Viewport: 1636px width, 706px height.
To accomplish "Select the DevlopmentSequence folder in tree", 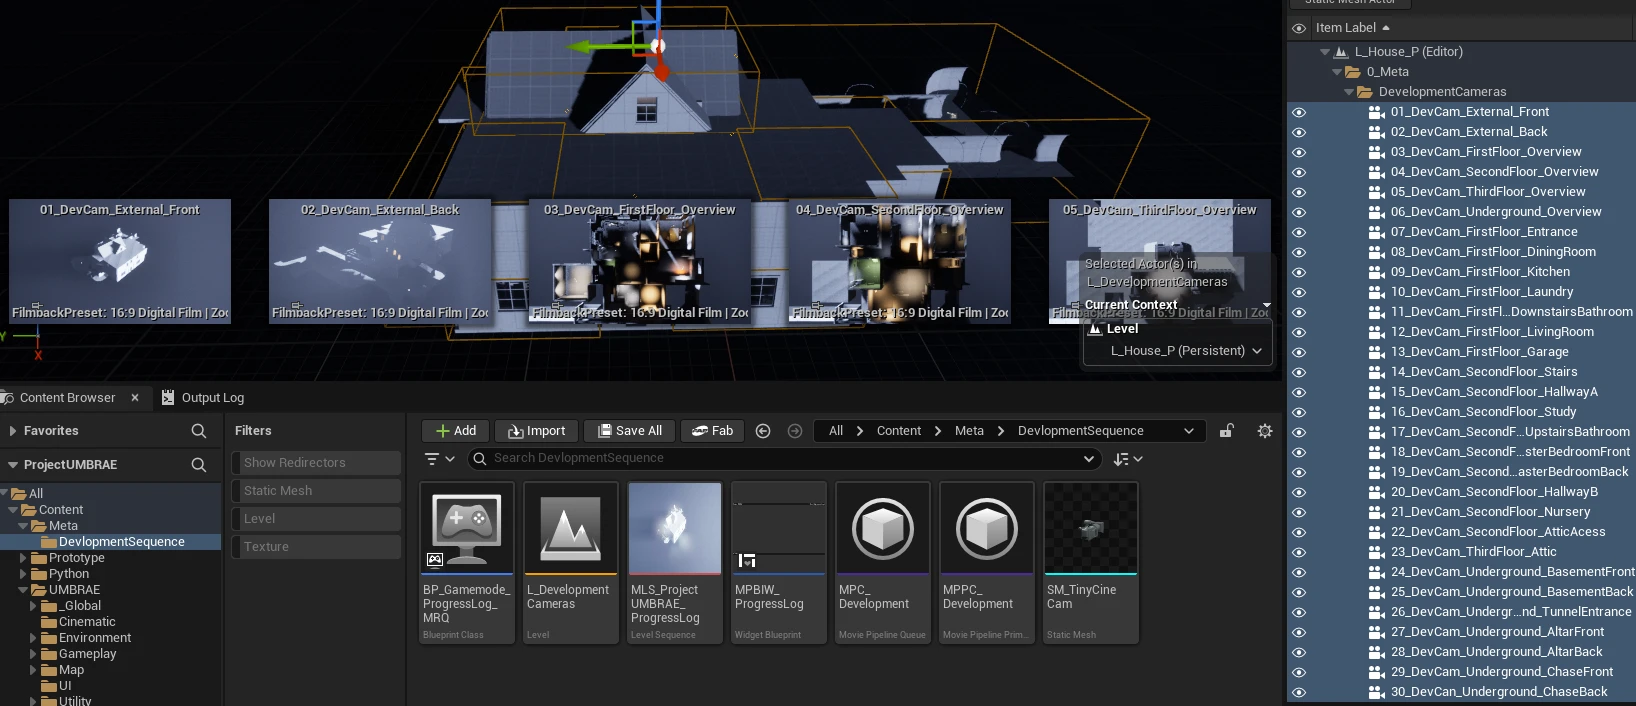I will coord(121,542).
